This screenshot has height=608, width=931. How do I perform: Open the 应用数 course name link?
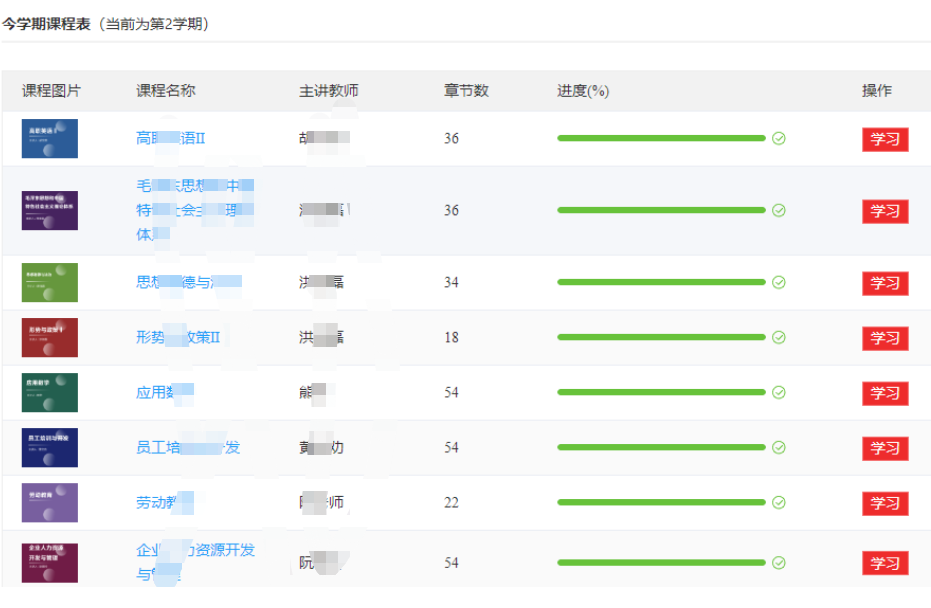coord(164,392)
